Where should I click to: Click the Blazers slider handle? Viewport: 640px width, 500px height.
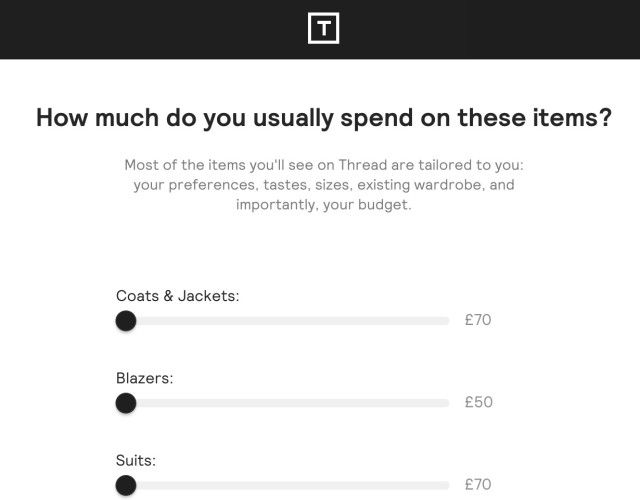coord(126,403)
